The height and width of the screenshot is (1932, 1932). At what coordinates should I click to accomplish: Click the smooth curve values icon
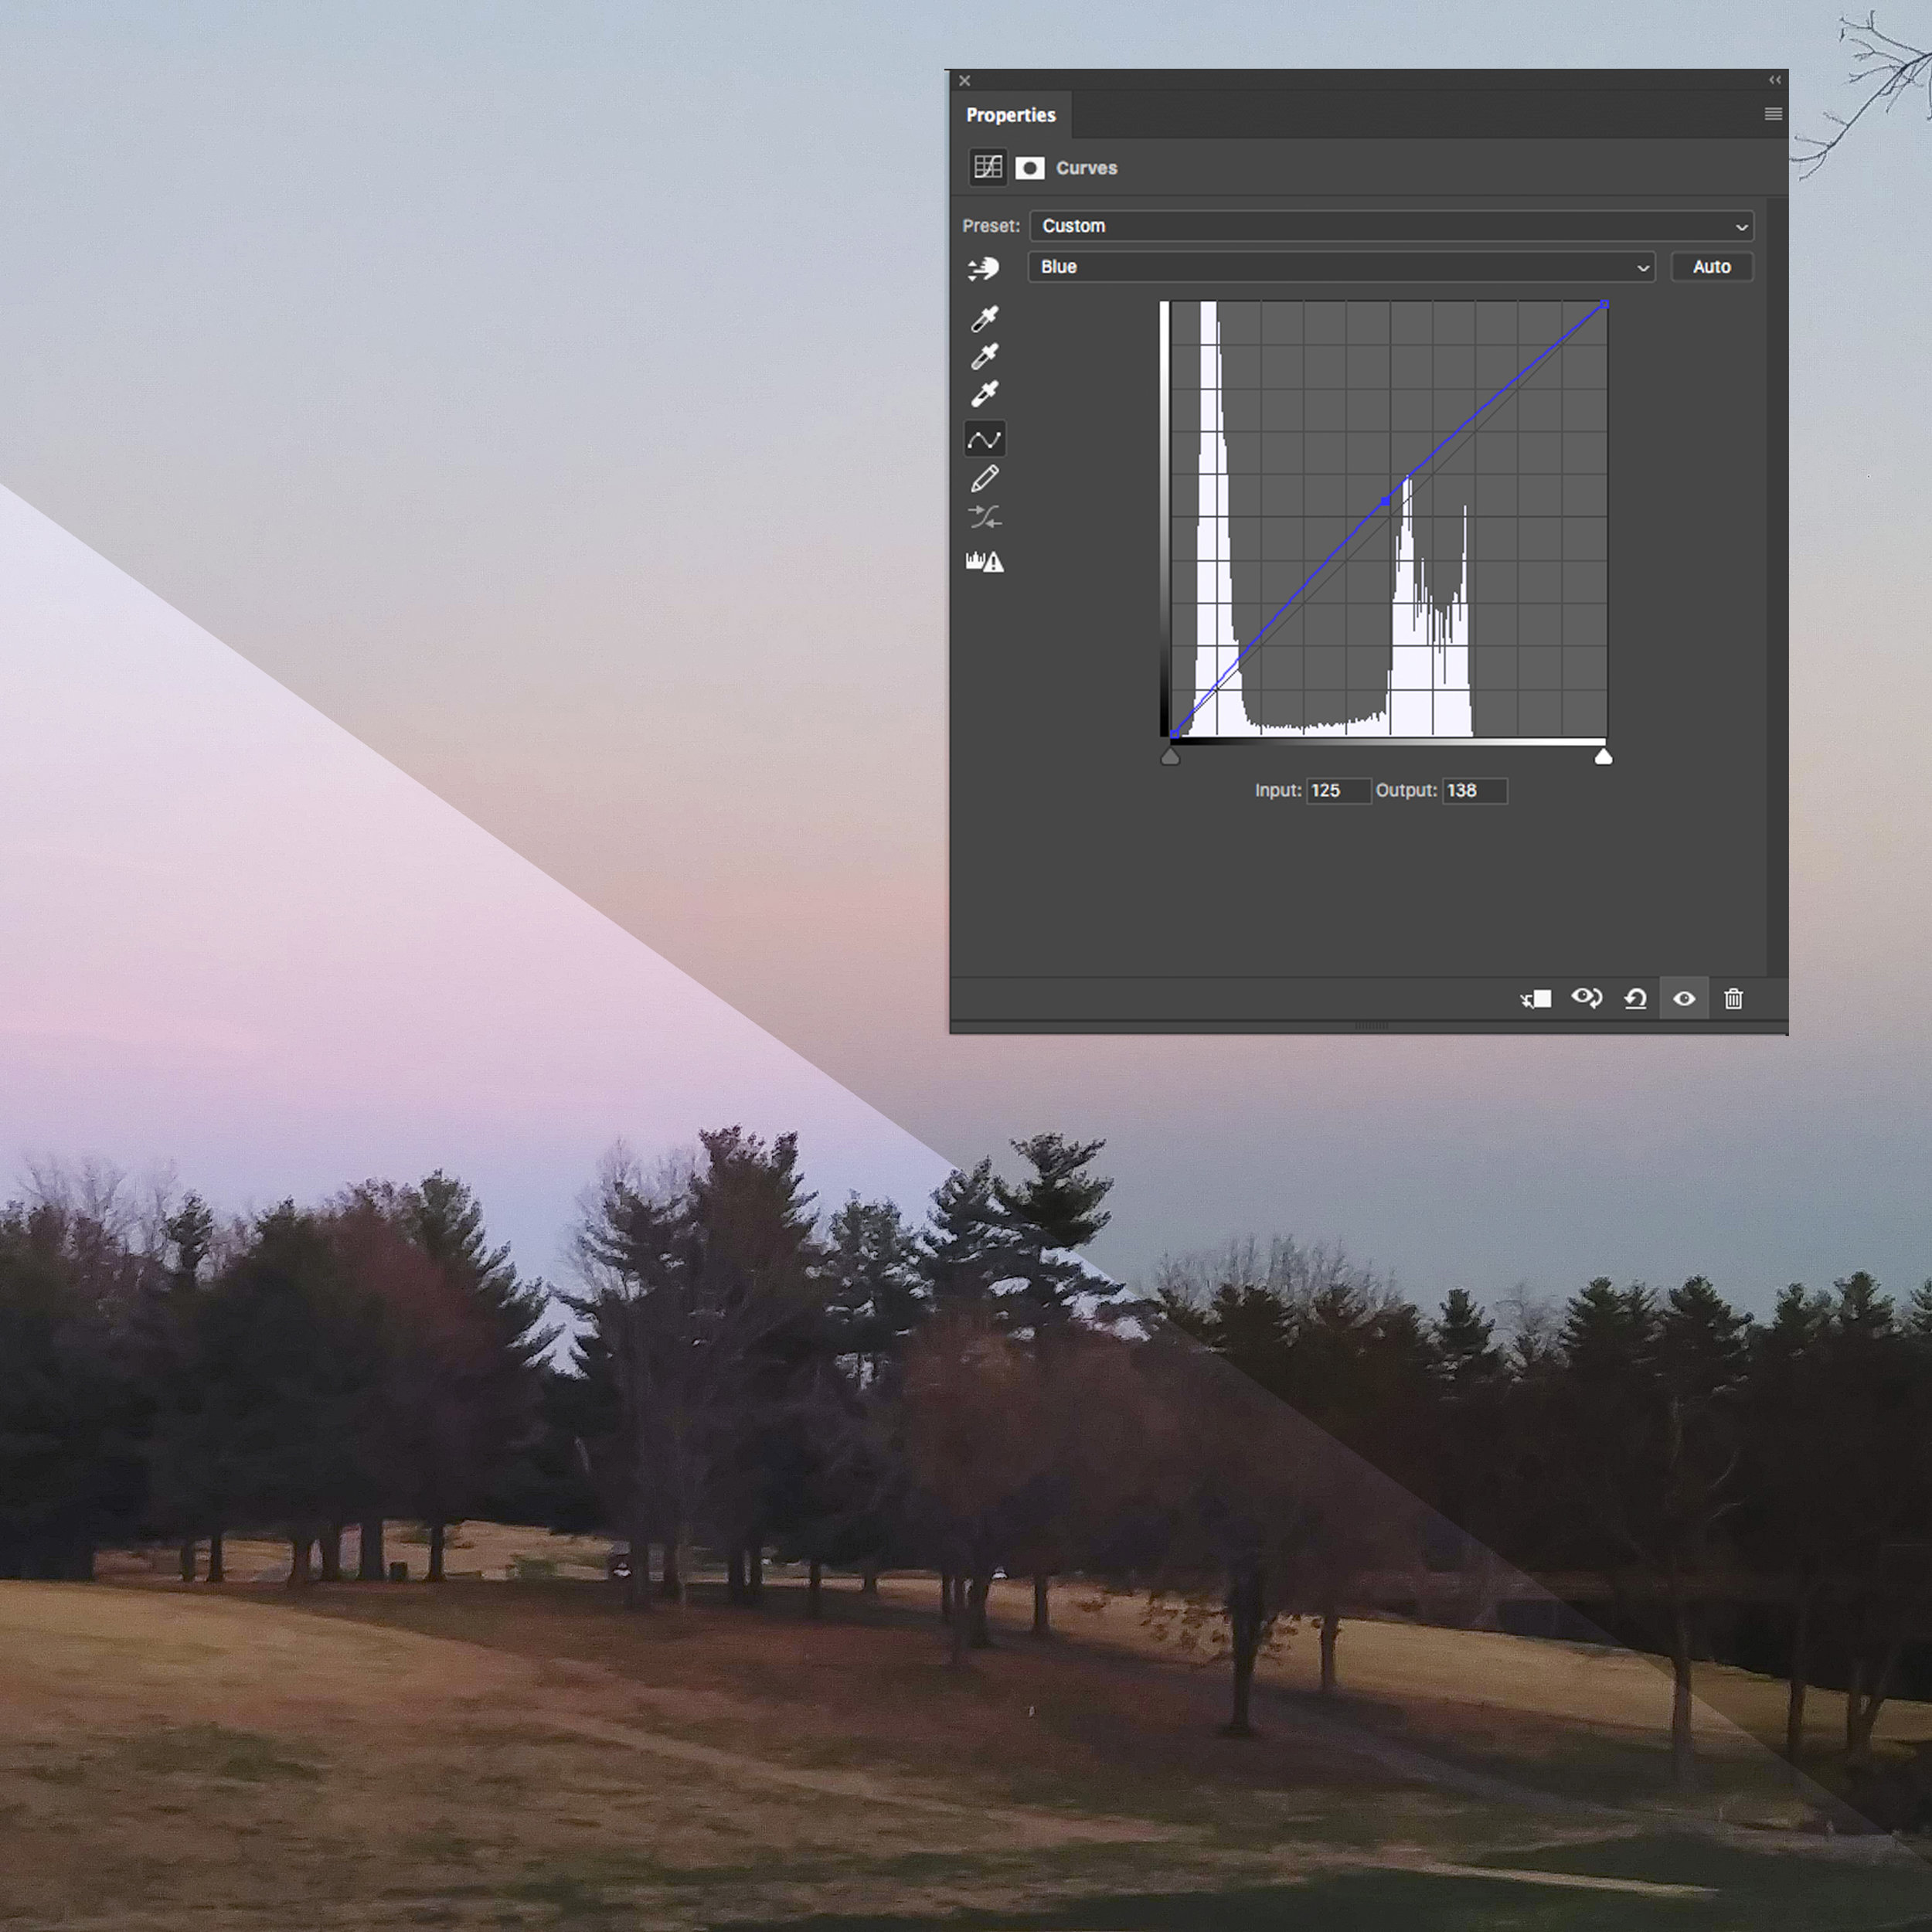click(984, 517)
